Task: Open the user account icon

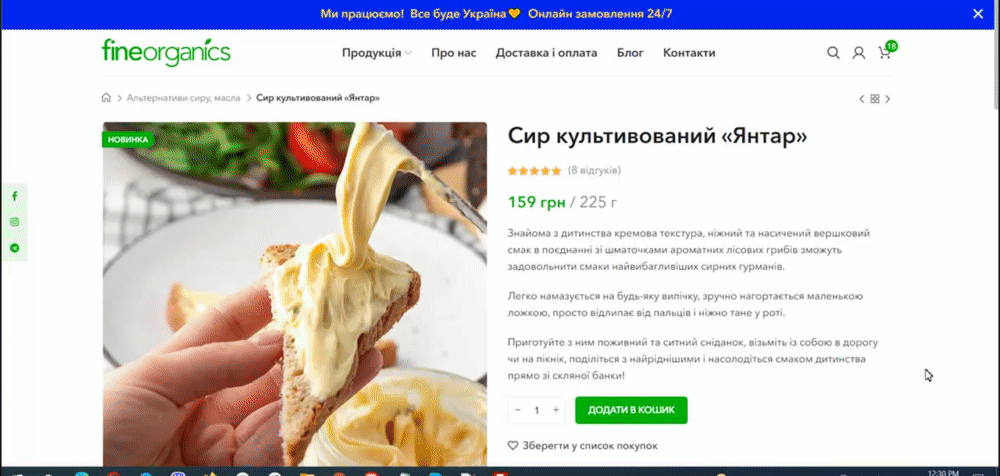Action: coord(858,53)
